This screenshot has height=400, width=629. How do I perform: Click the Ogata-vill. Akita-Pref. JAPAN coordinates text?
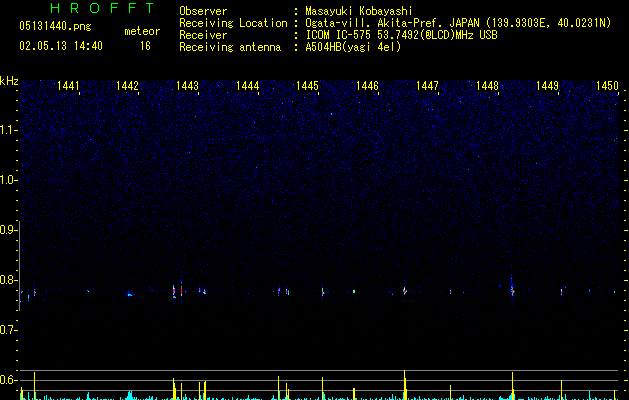tap(458, 23)
